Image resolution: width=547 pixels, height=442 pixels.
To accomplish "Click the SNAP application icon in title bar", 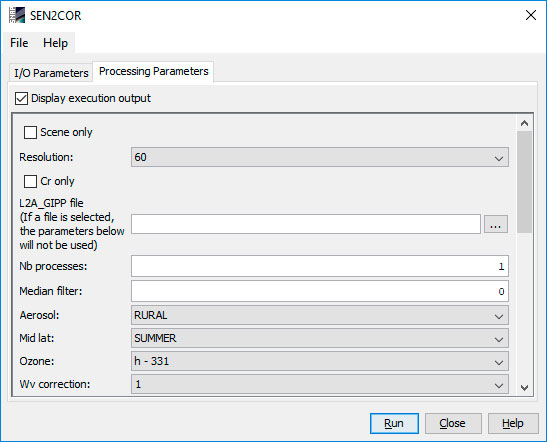I will coord(17,15).
